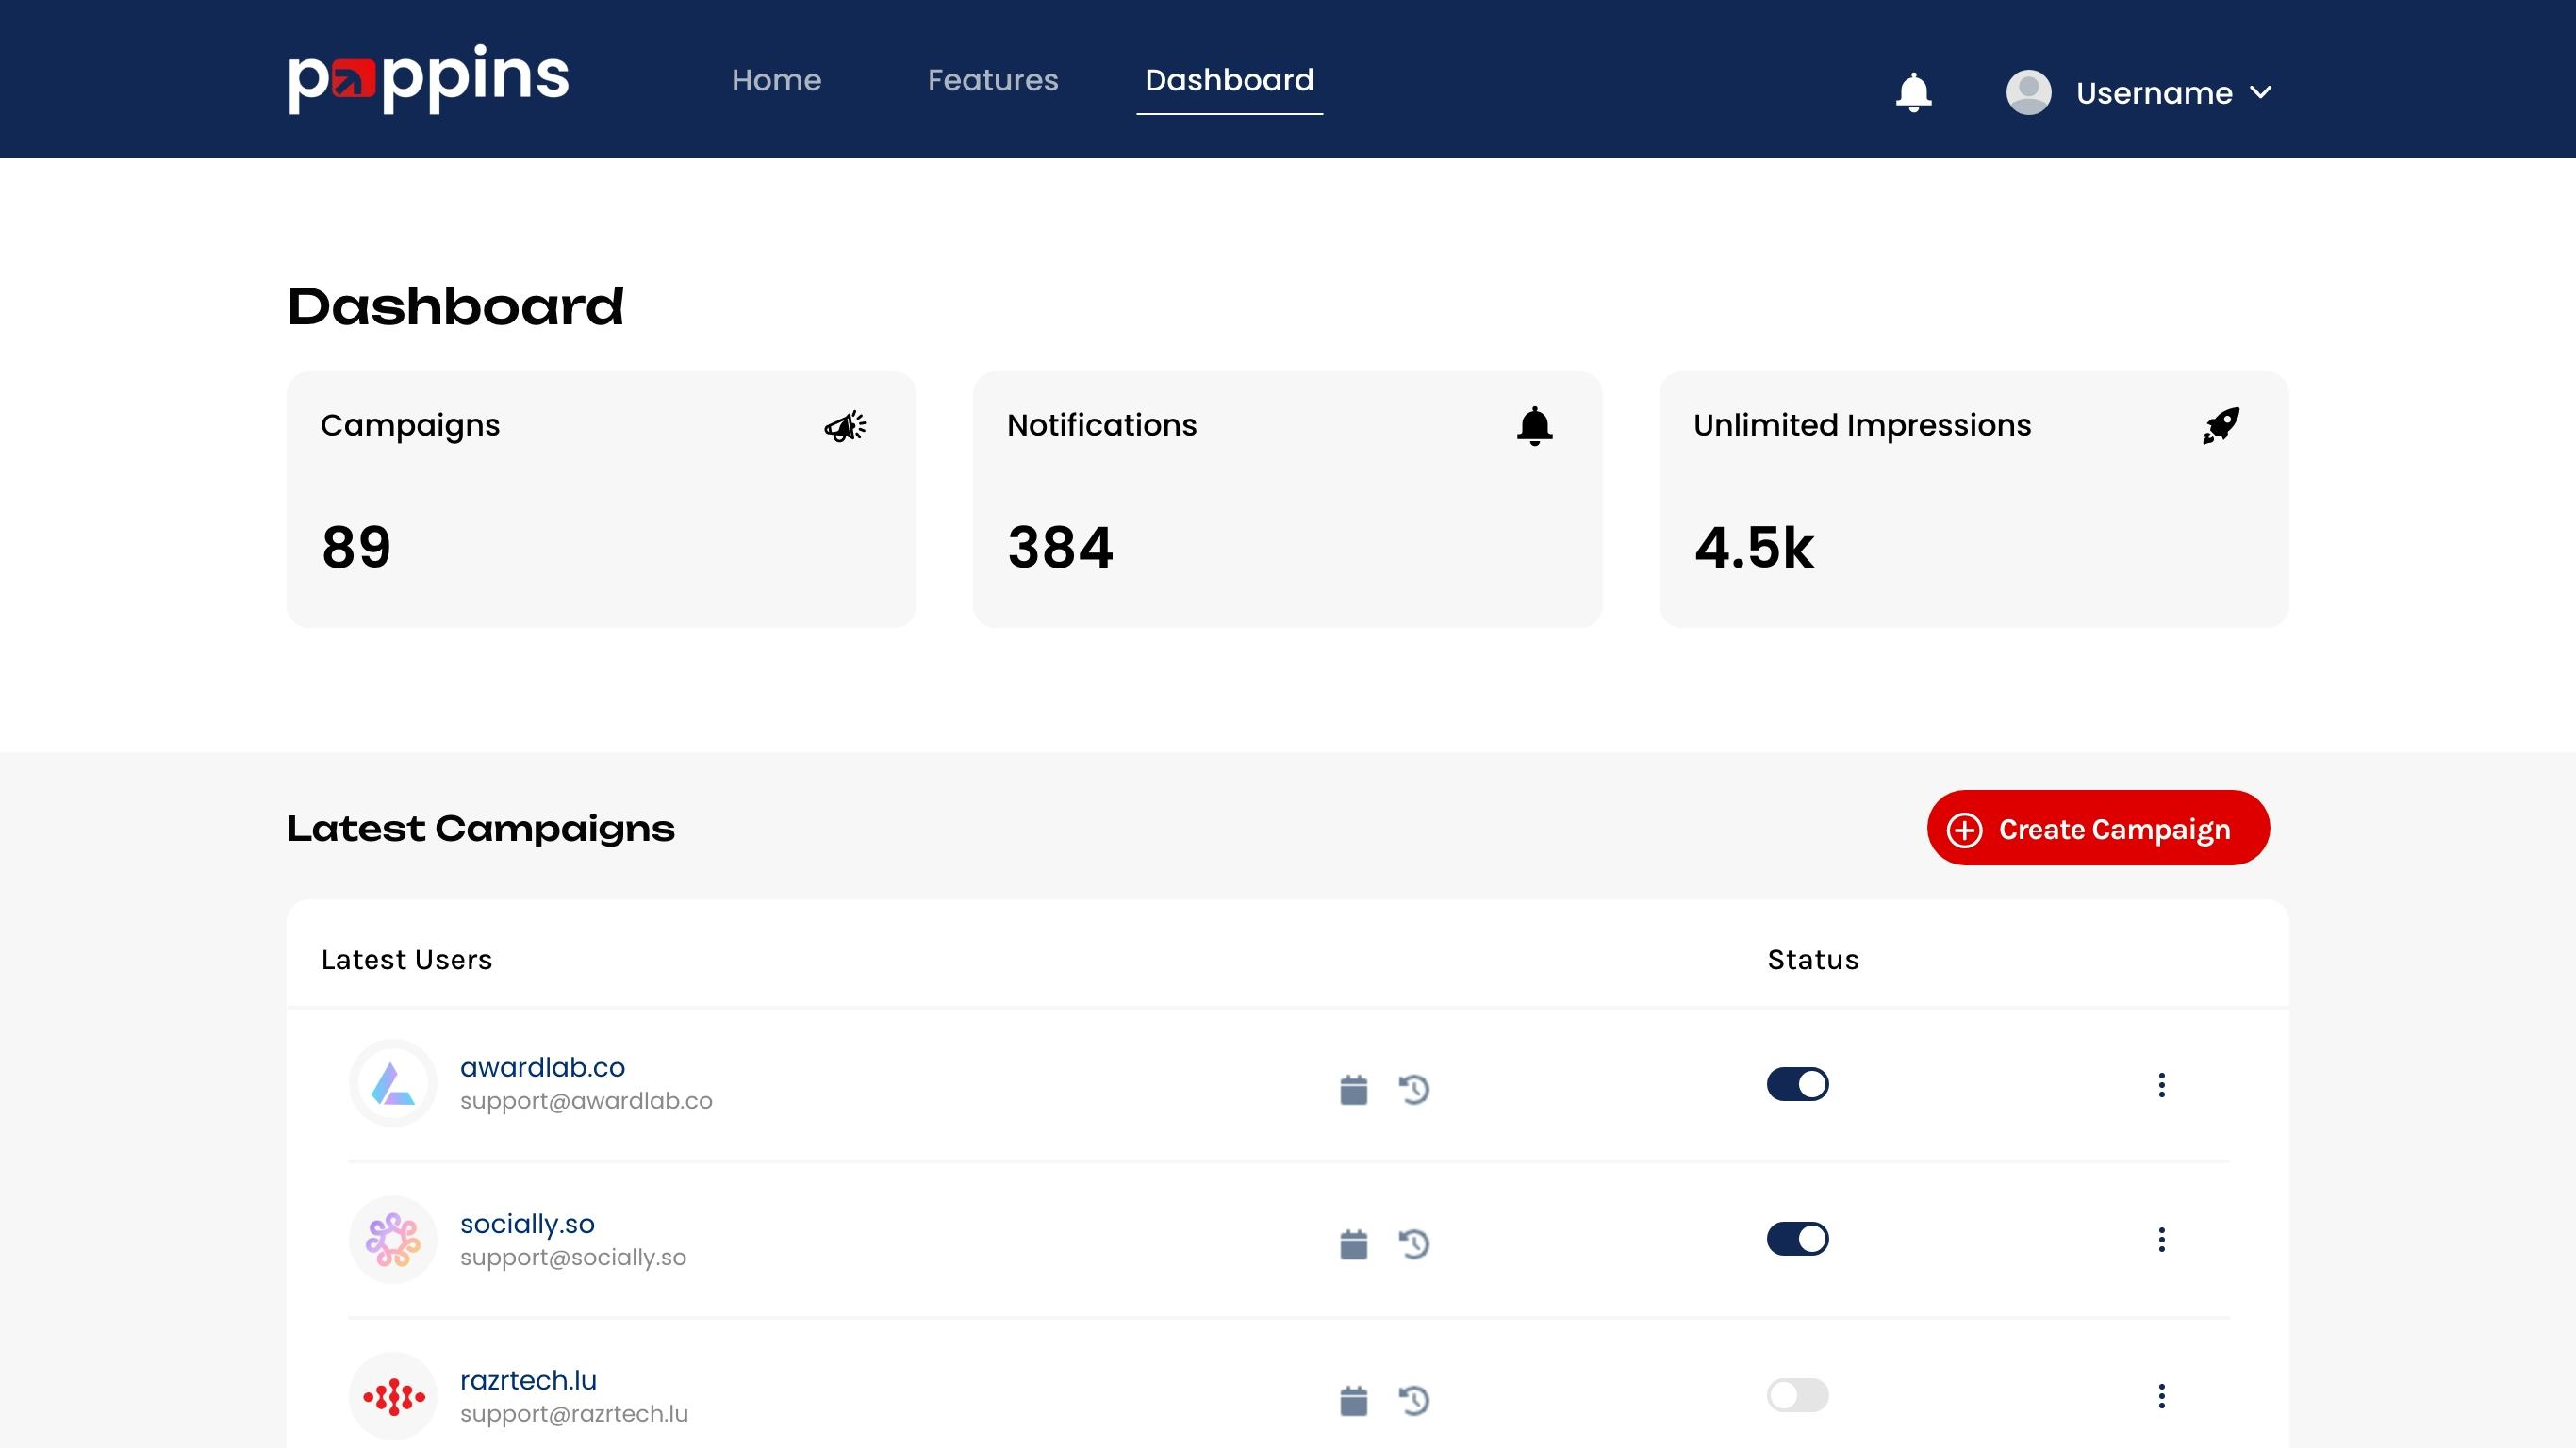Open history icon for awardlab.co row
The image size is (2576, 1448).
point(1414,1089)
